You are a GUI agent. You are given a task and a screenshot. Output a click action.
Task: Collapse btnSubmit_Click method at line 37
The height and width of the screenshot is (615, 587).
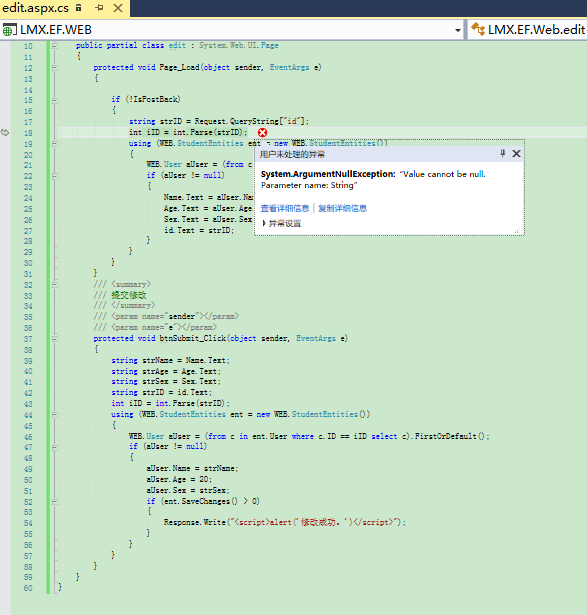[55, 339]
